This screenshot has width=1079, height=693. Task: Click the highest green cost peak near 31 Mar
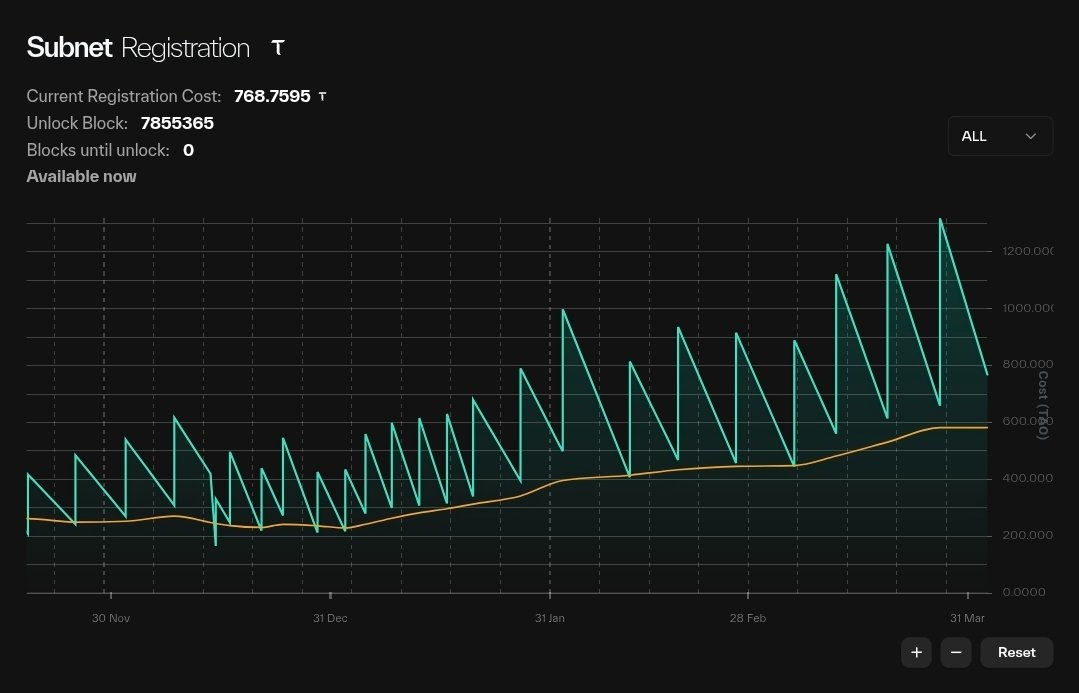click(x=941, y=219)
